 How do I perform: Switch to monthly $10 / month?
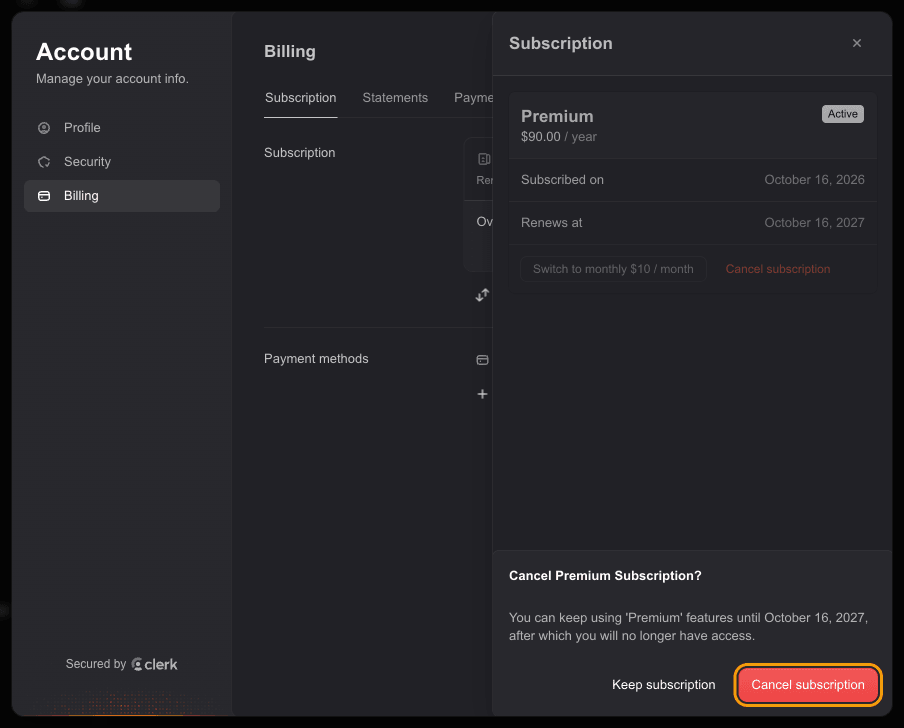613,269
